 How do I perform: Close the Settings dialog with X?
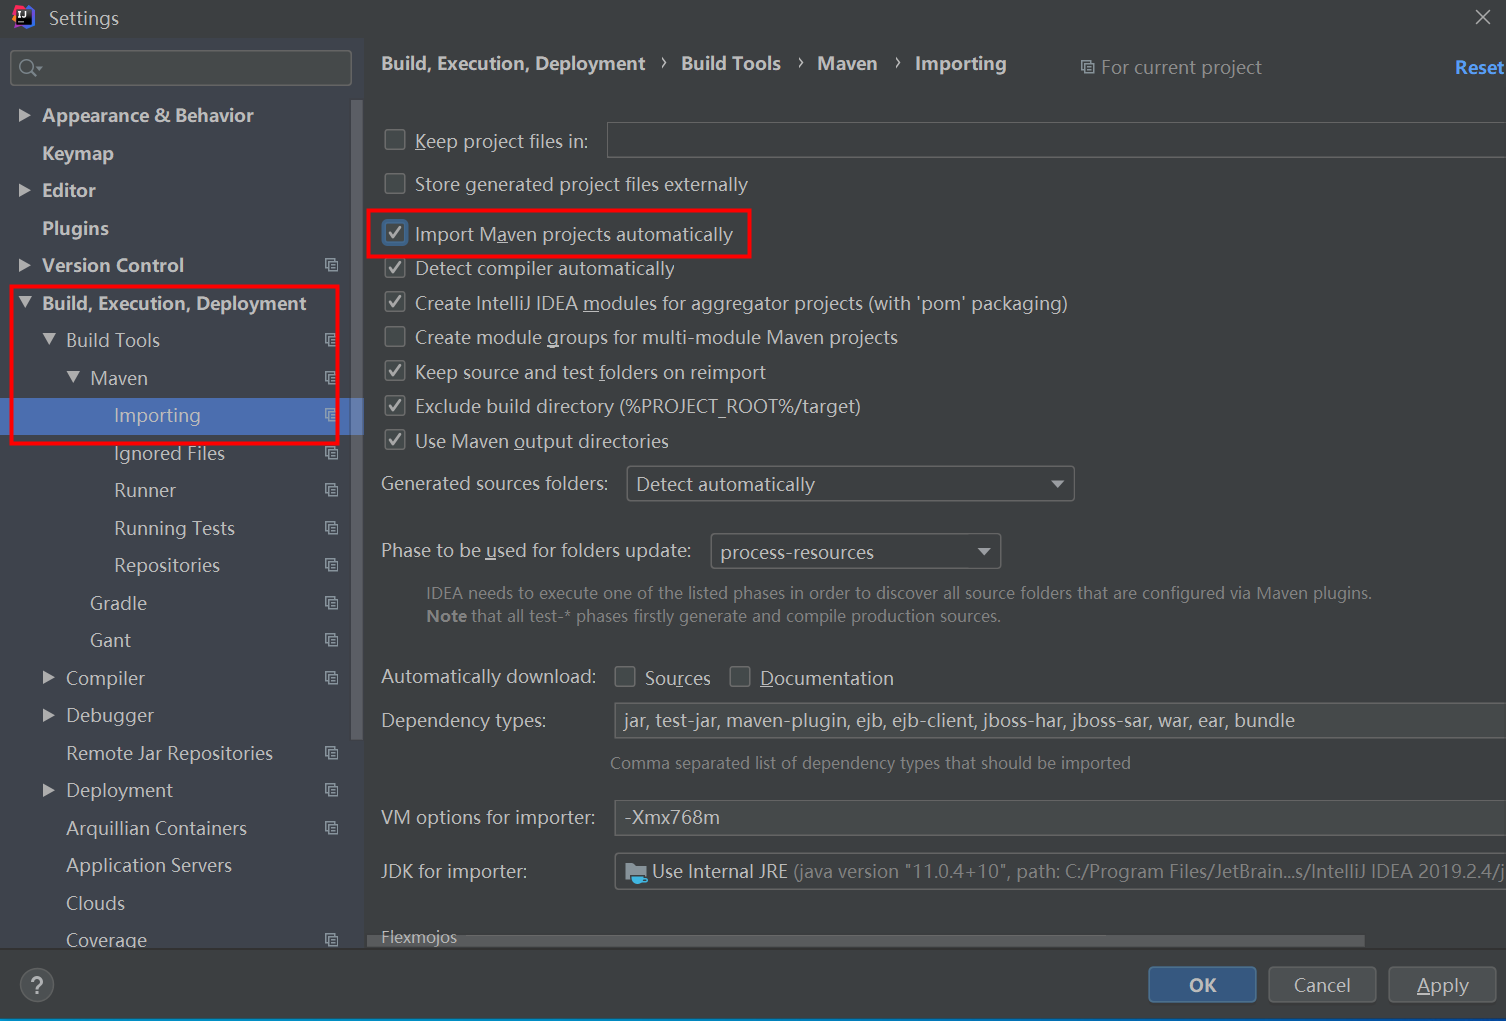(1482, 17)
